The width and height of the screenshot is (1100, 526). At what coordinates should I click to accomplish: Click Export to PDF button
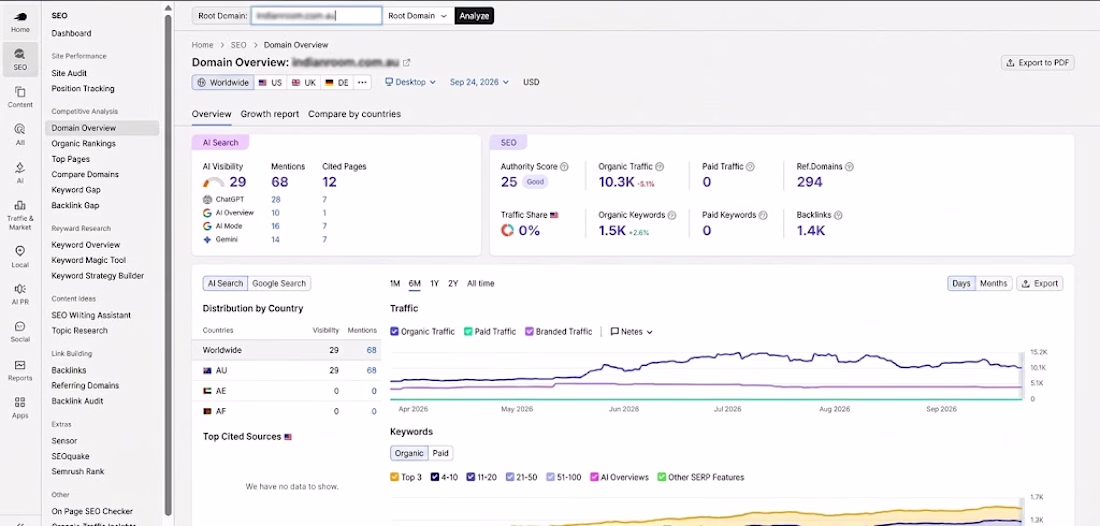click(x=1038, y=62)
